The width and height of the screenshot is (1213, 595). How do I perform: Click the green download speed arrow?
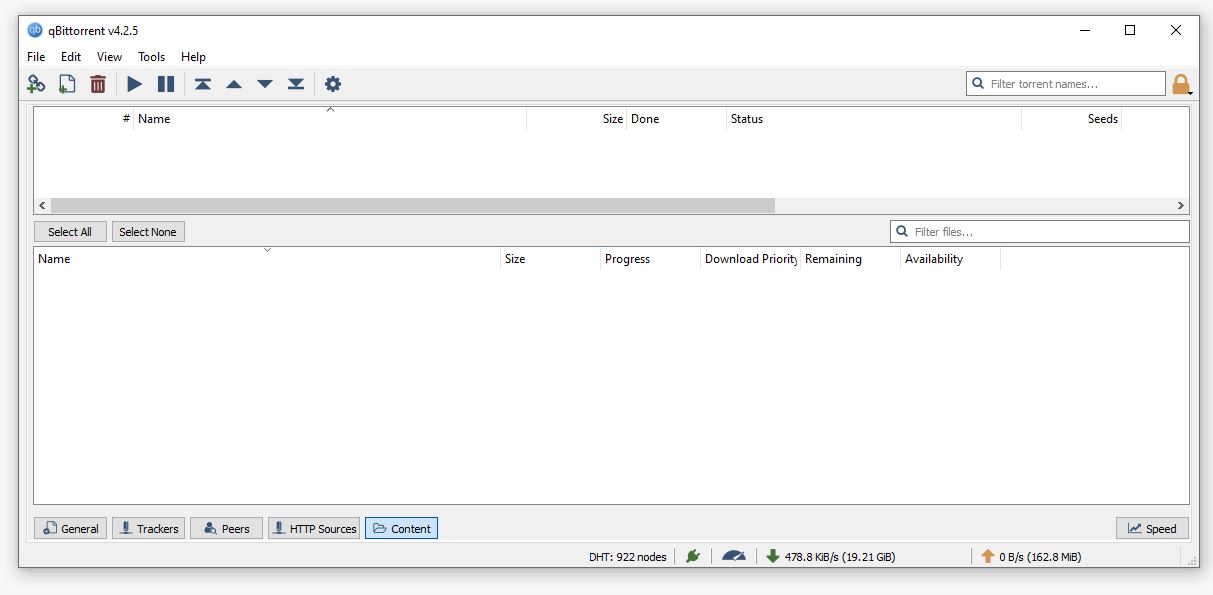773,556
